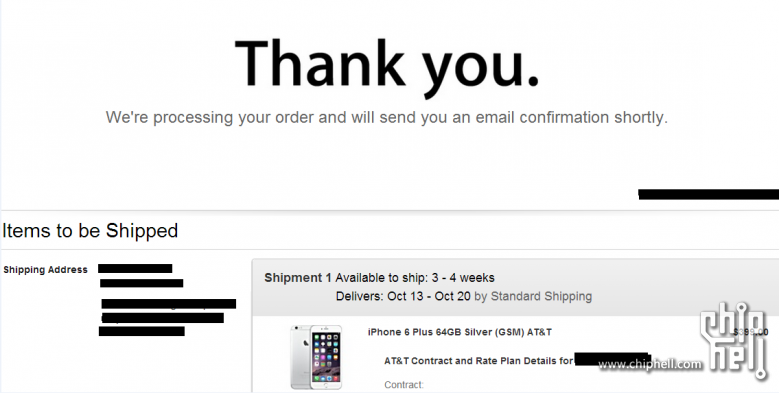Click the long redacted bar below the email confirmation message
The width and height of the screenshot is (779, 393).
(708, 194)
